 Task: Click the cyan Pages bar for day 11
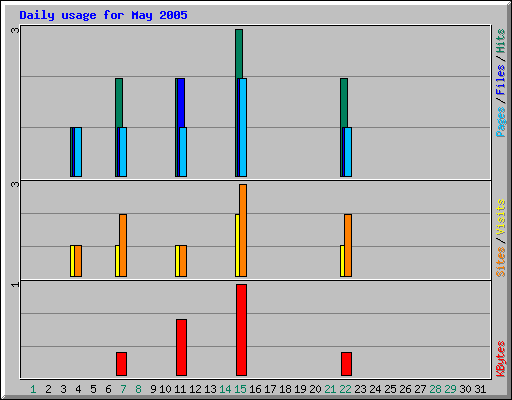click(x=183, y=152)
